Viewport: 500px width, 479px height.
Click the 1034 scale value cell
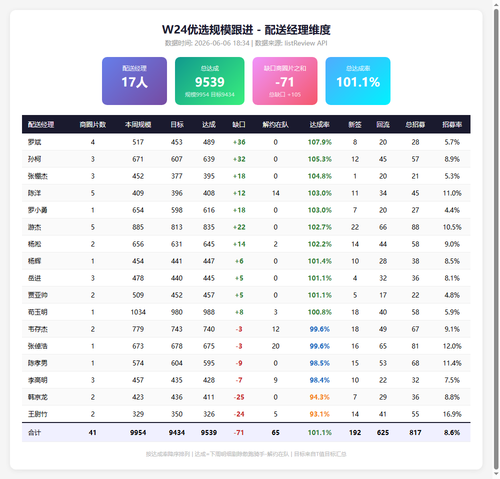point(138,312)
